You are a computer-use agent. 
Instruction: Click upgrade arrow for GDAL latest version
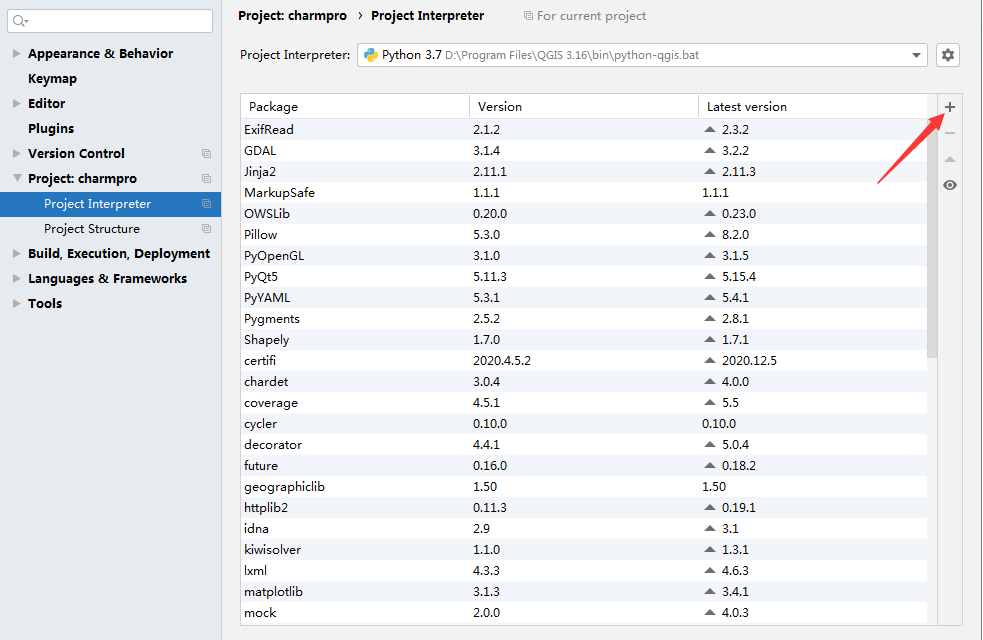(710, 150)
